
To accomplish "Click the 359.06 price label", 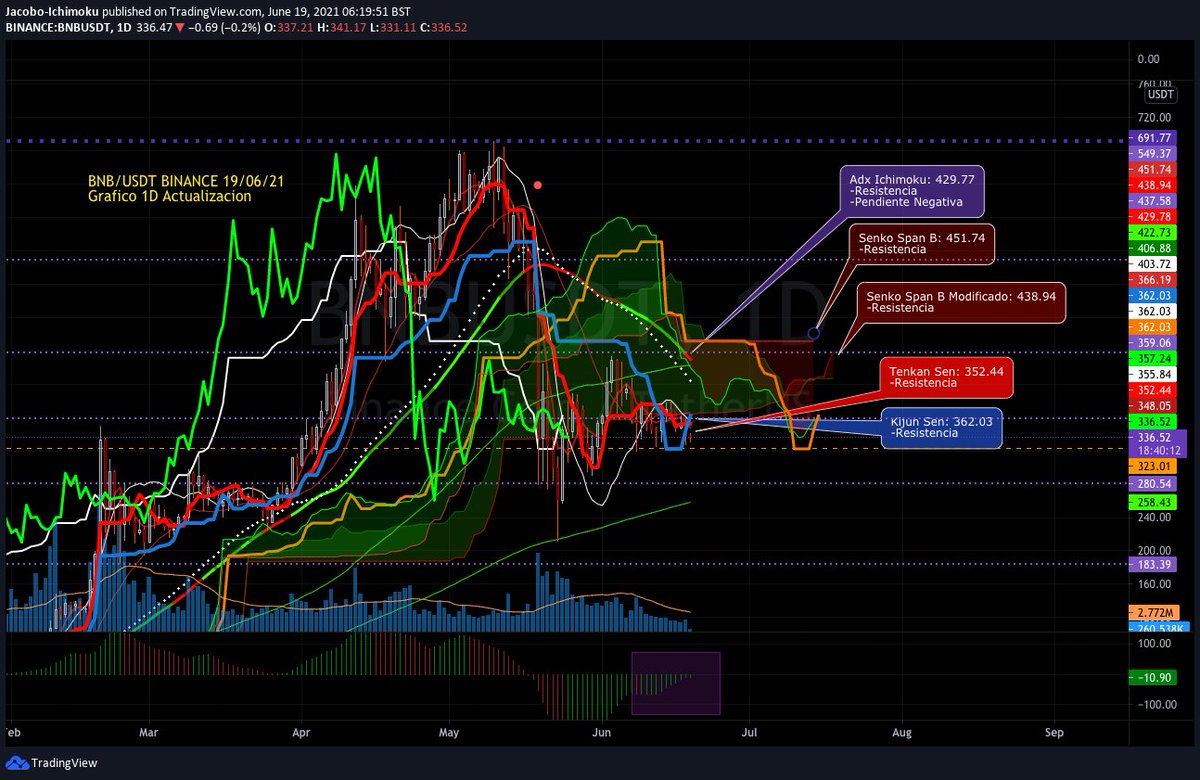I will point(1155,342).
